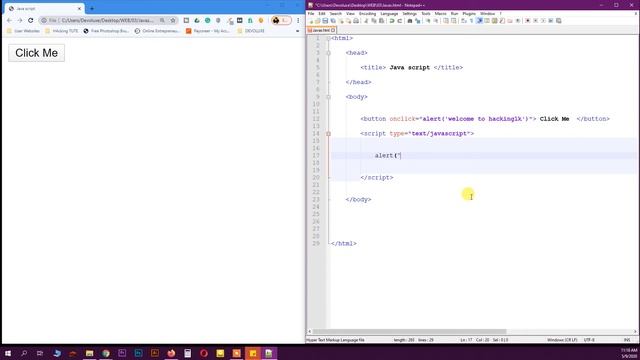The width and height of the screenshot is (640, 360).
Task: Expand the hidden bookmarks overflow arrow
Action: [297, 31]
